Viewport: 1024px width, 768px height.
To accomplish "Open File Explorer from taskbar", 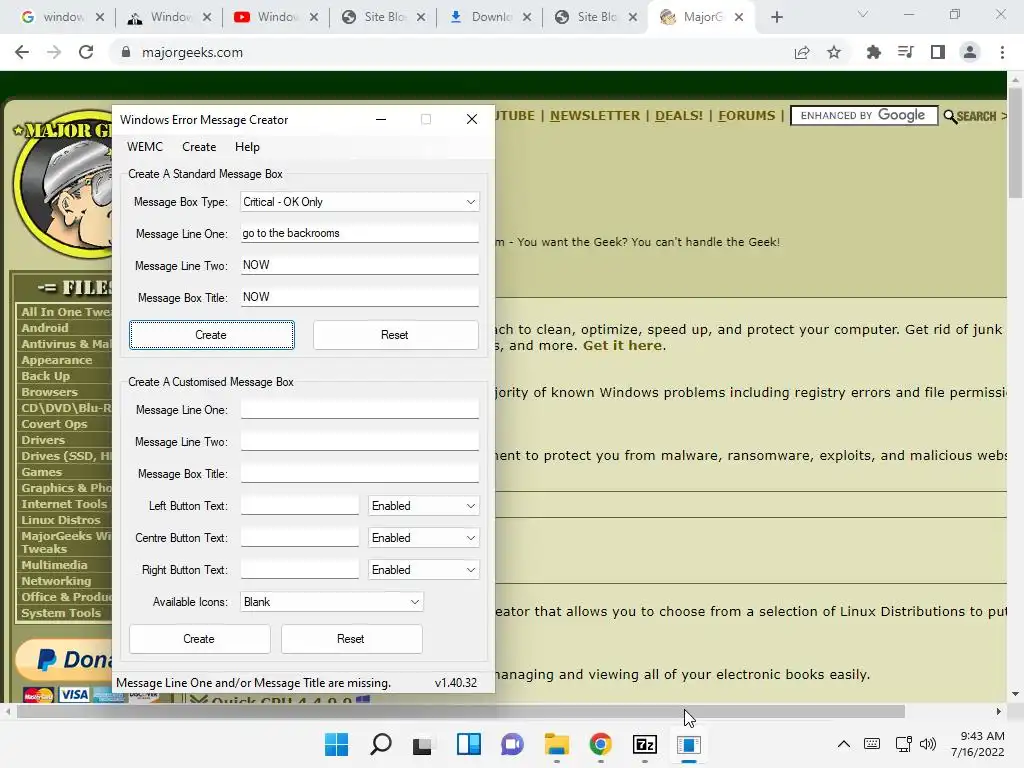I will [556, 744].
